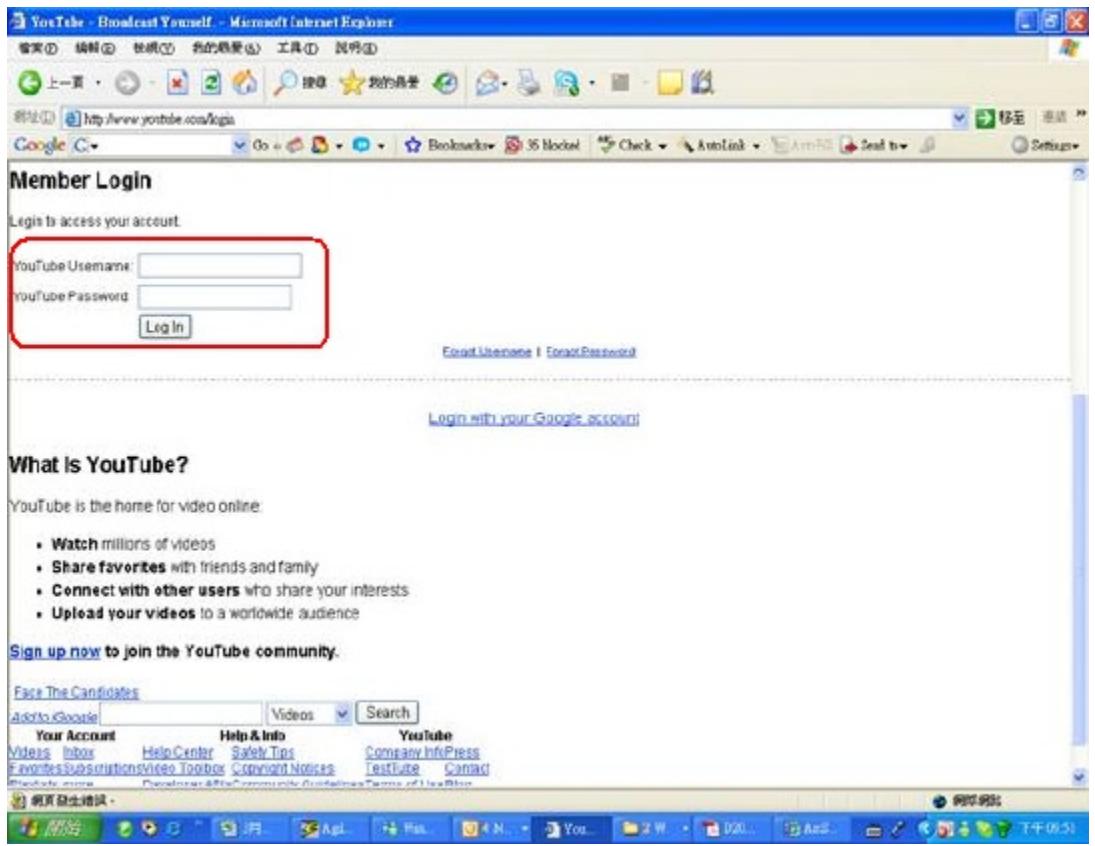Screen dimensions: 1095x846
Task: Open the Windows Start button
Action: pyautogui.click(x=52, y=829)
